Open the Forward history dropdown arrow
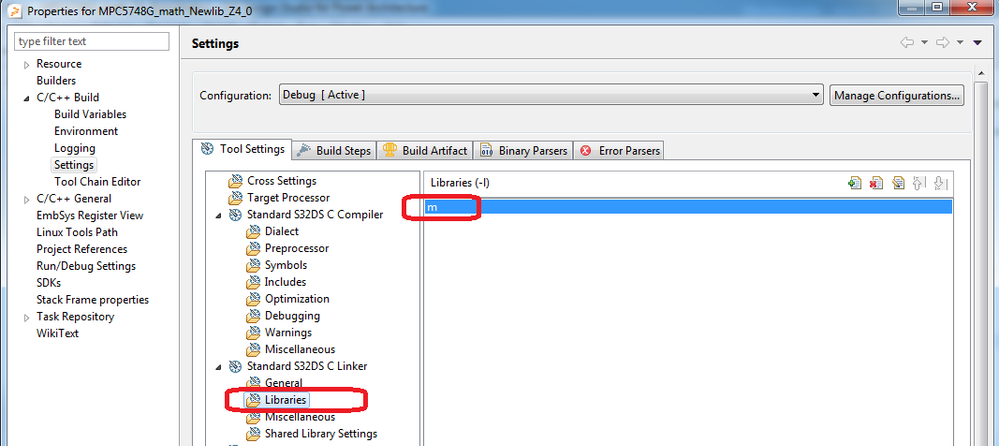The image size is (999, 446). 960,43
